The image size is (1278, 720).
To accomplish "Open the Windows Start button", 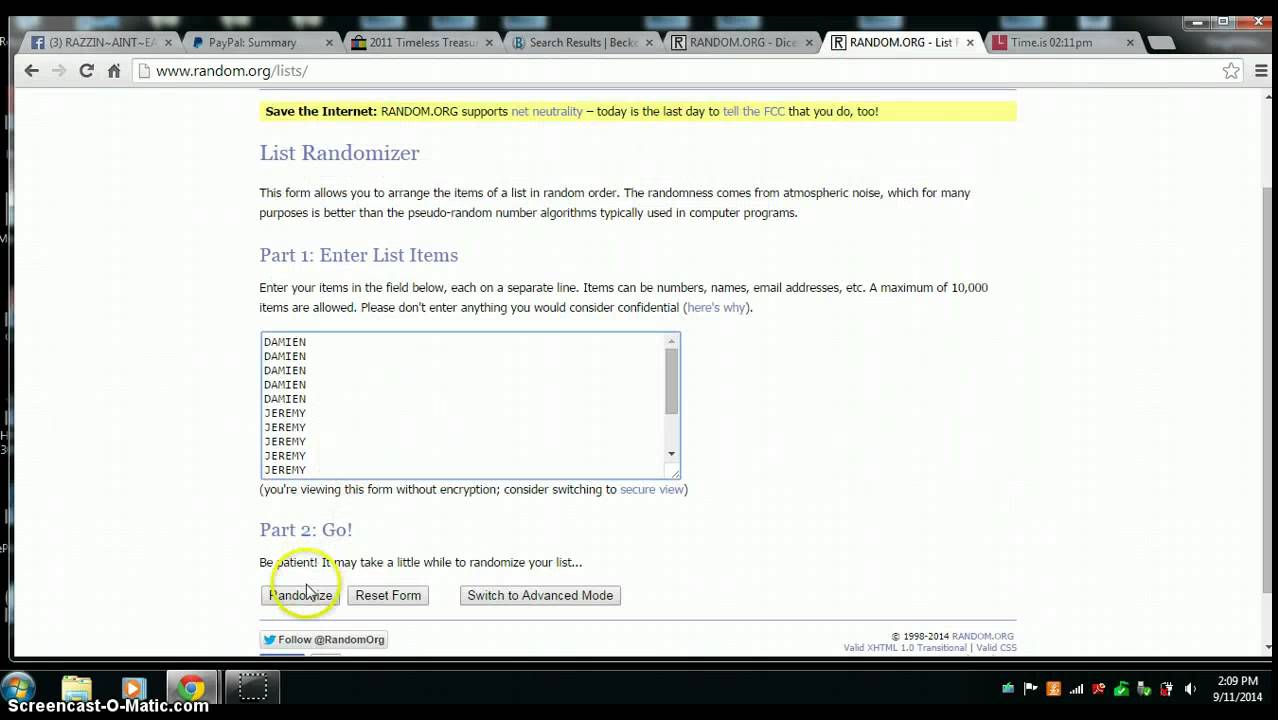I will tap(19, 689).
